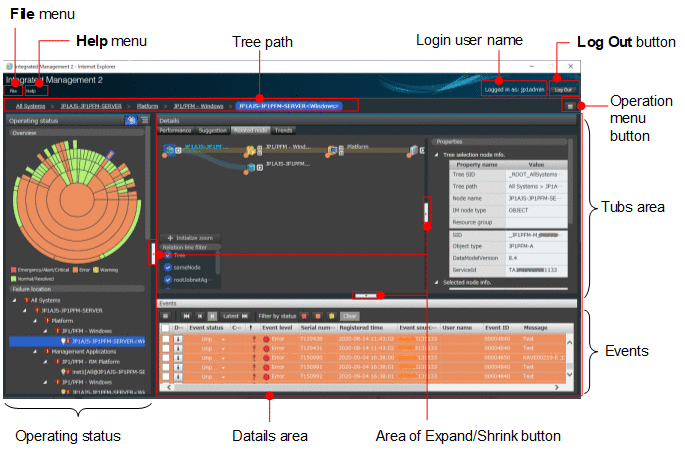Select the lower JP1AJS-JP1PFM node icon
Image resolution: width=685 pixels, height=452 pixels.
(251, 168)
